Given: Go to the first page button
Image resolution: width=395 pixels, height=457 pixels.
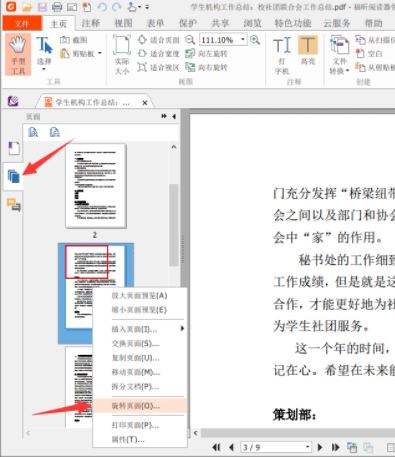Looking at the screenshot, I should click(216, 447).
